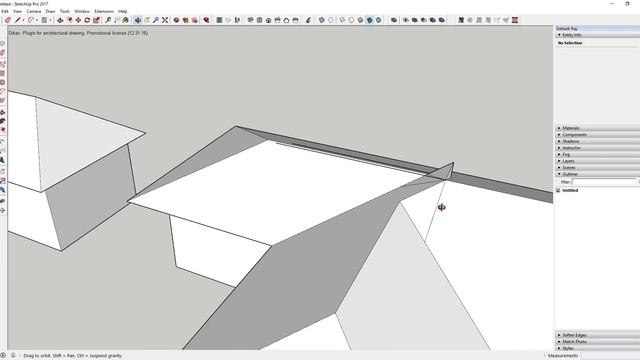Expand the Fog panel
The height and width of the screenshot is (360, 640).
597,154
